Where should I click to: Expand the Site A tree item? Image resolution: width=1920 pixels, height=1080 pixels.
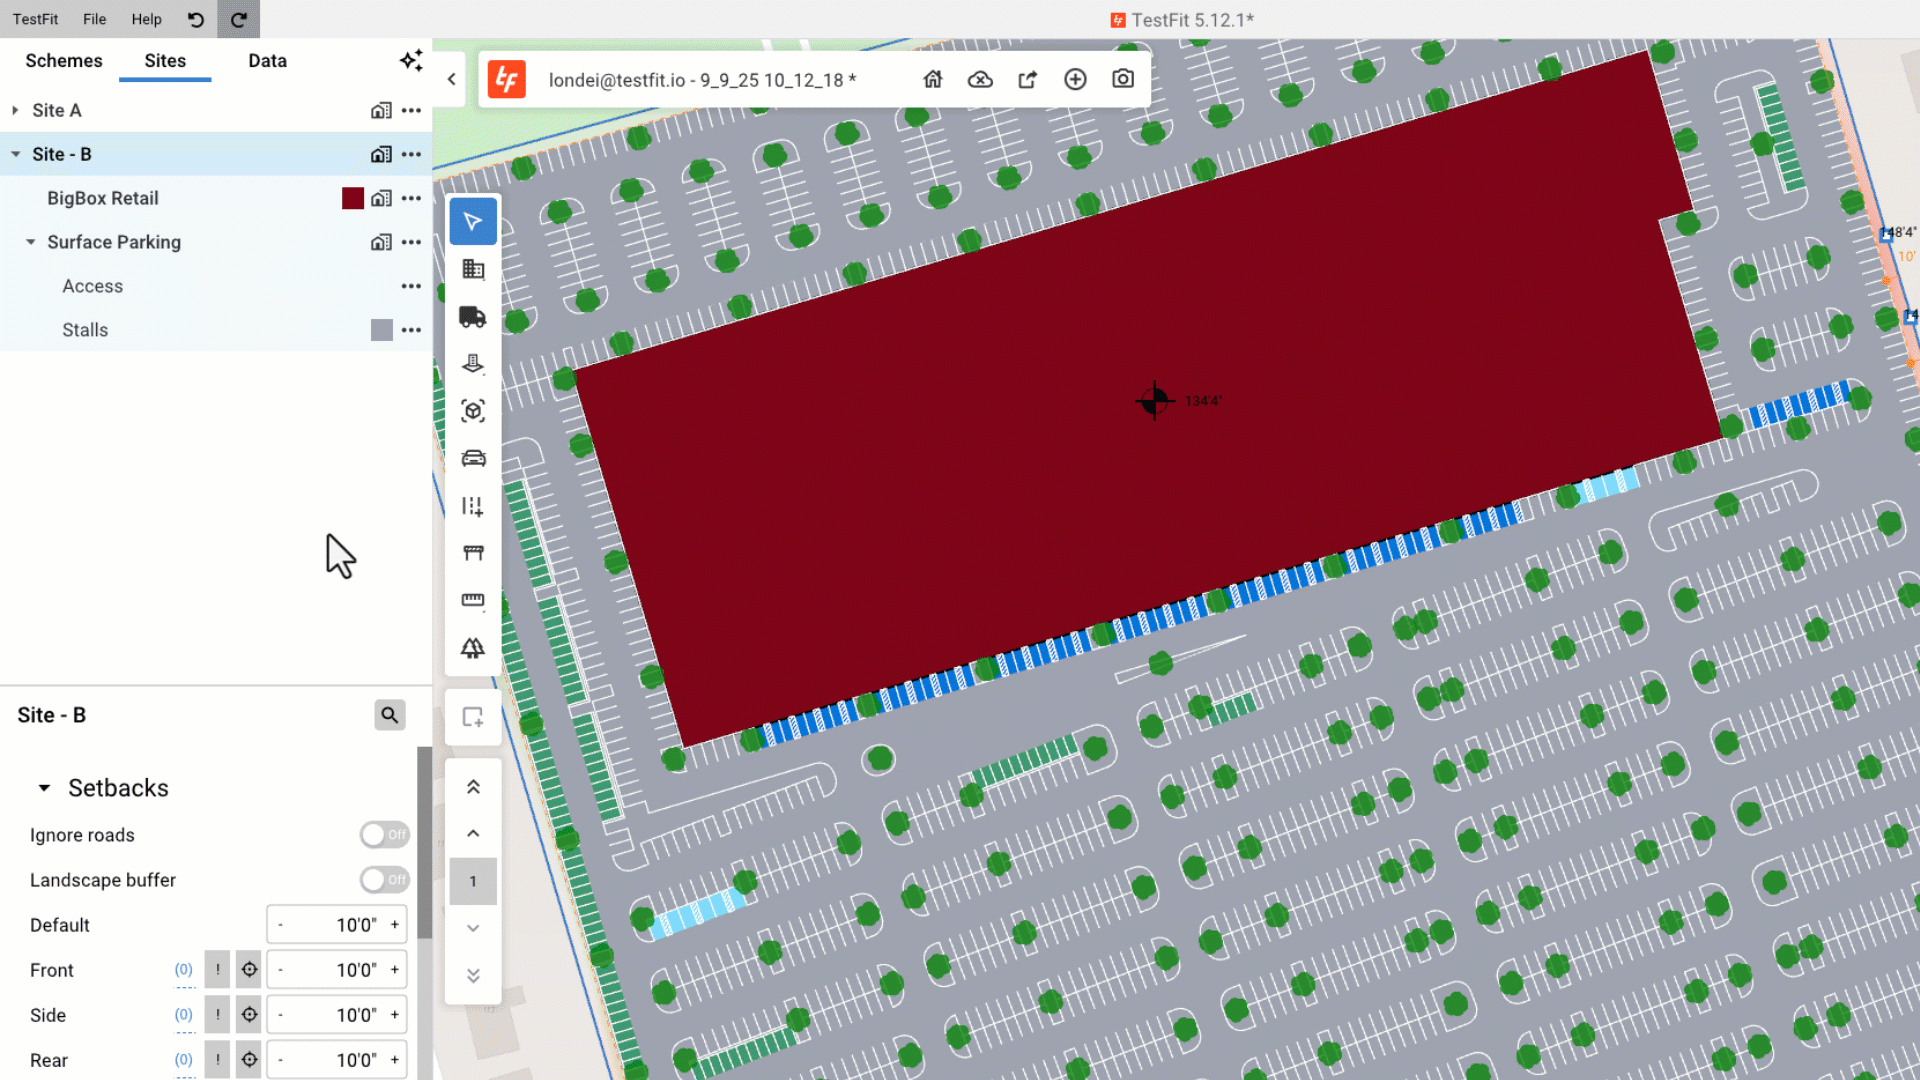[15, 110]
